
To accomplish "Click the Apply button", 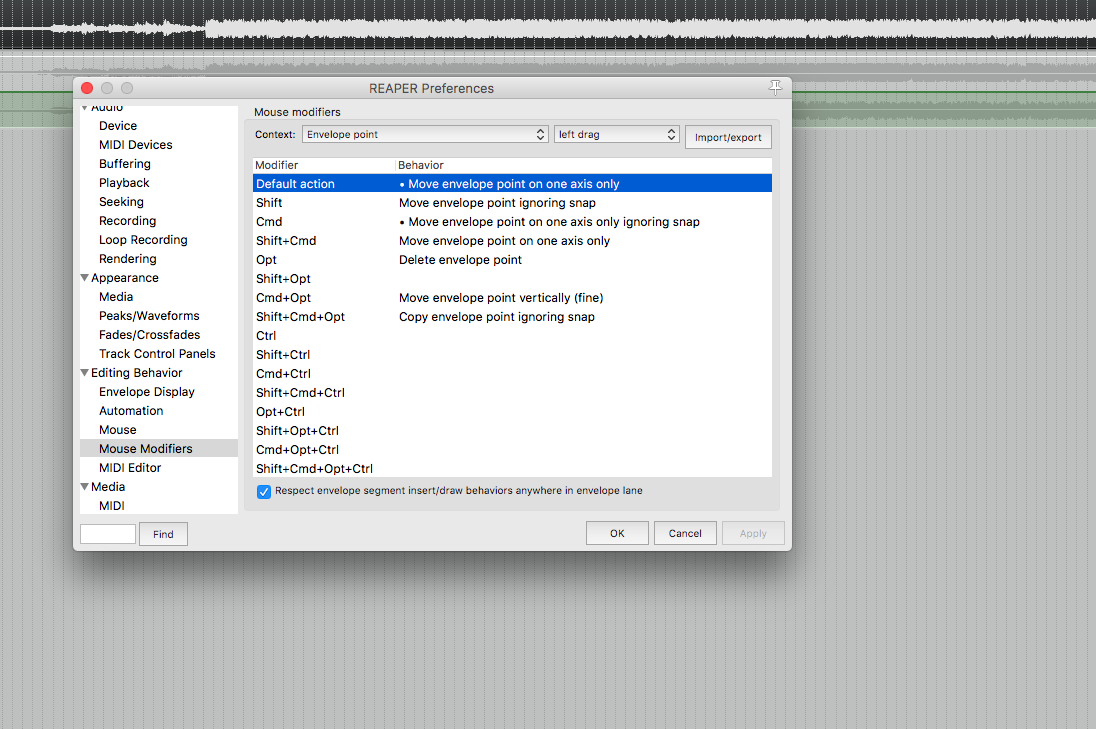I will pyautogui.click(x=753, y=533).
